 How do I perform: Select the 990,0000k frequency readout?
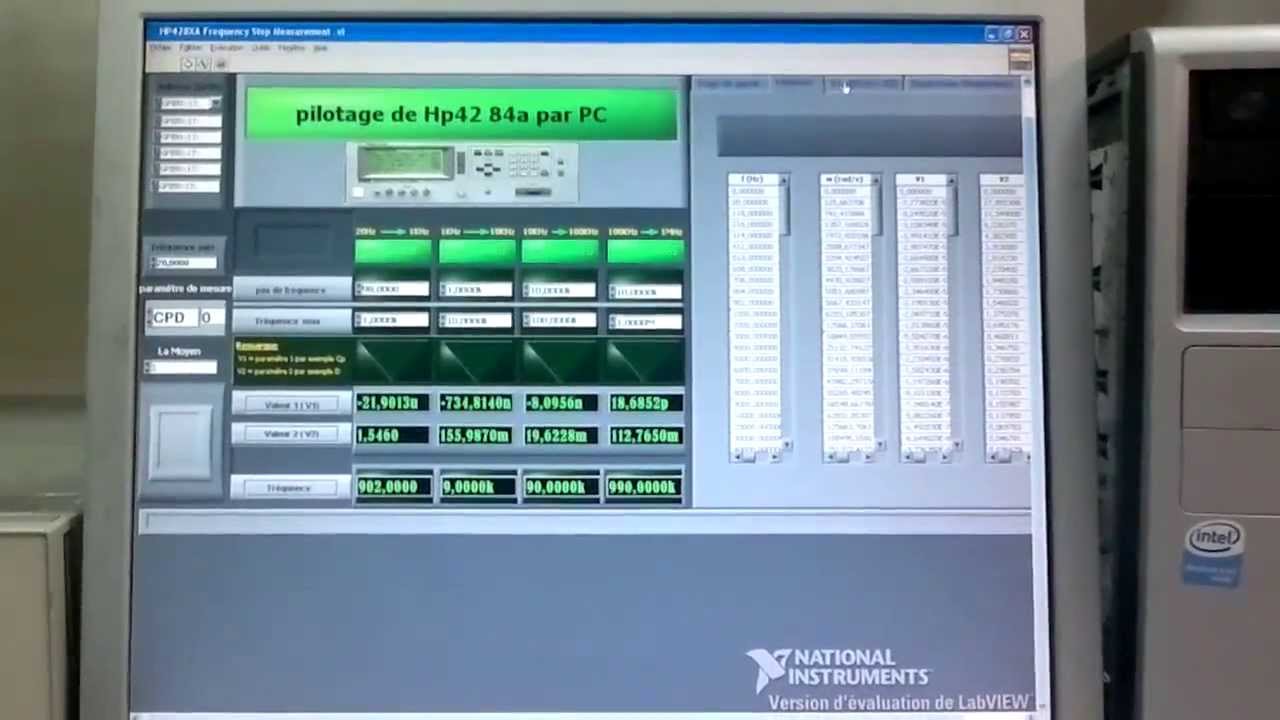645,487
